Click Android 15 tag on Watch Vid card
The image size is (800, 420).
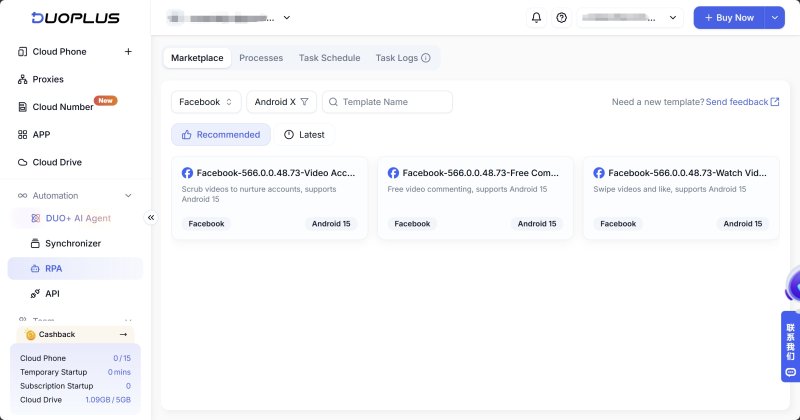743,224
